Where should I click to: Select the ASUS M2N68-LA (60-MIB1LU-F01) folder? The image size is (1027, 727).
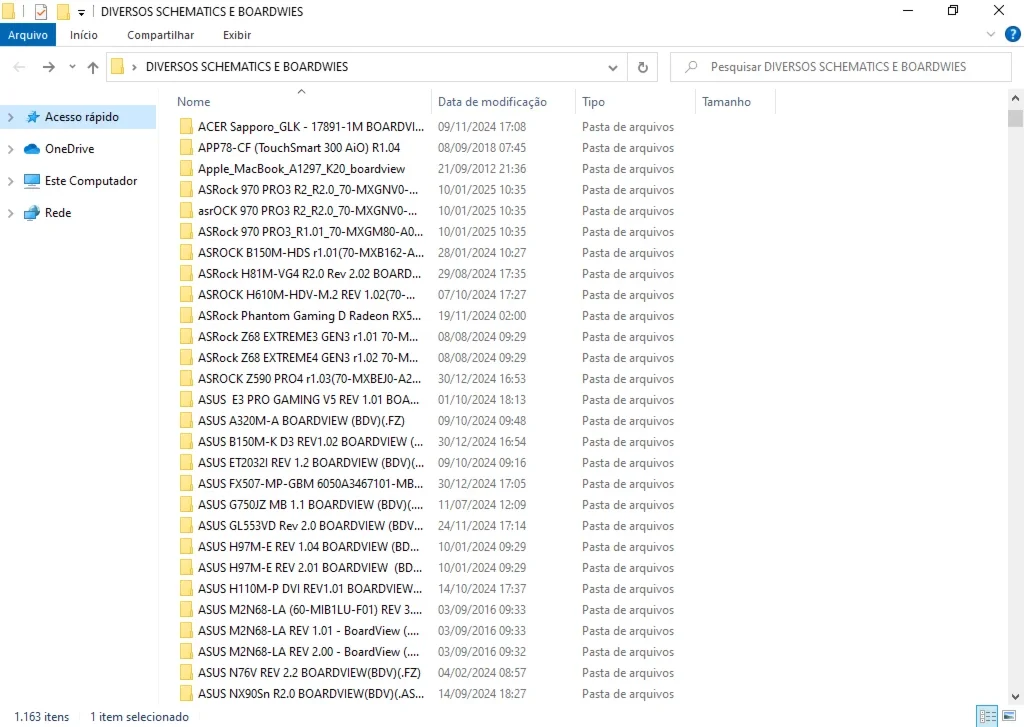coord(310,608)
